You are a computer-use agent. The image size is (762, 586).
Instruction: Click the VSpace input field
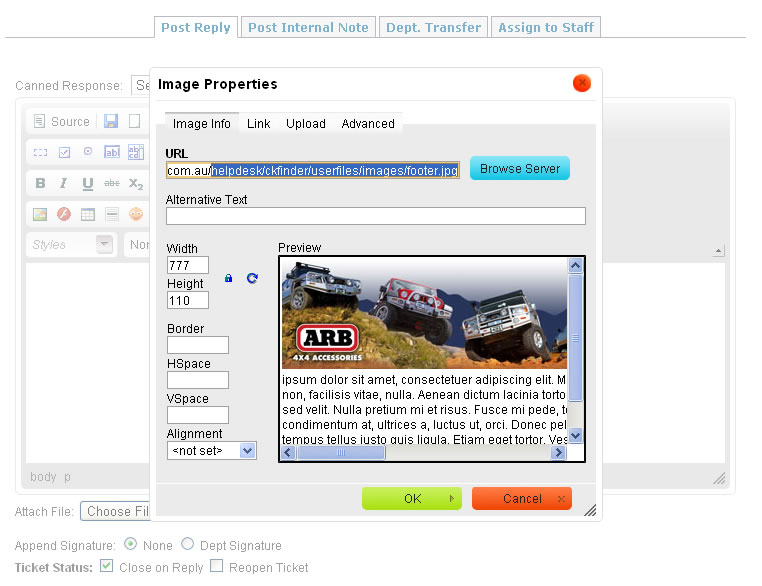(x=197, y=415)
